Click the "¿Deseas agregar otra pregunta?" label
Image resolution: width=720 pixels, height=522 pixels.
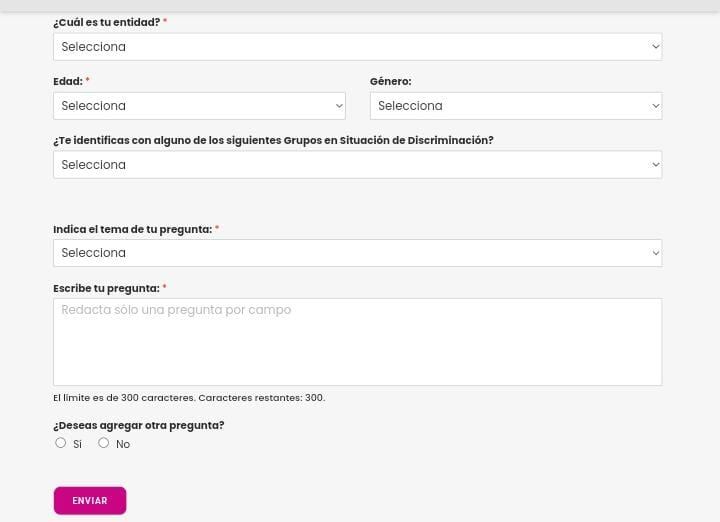click(138, 425)
